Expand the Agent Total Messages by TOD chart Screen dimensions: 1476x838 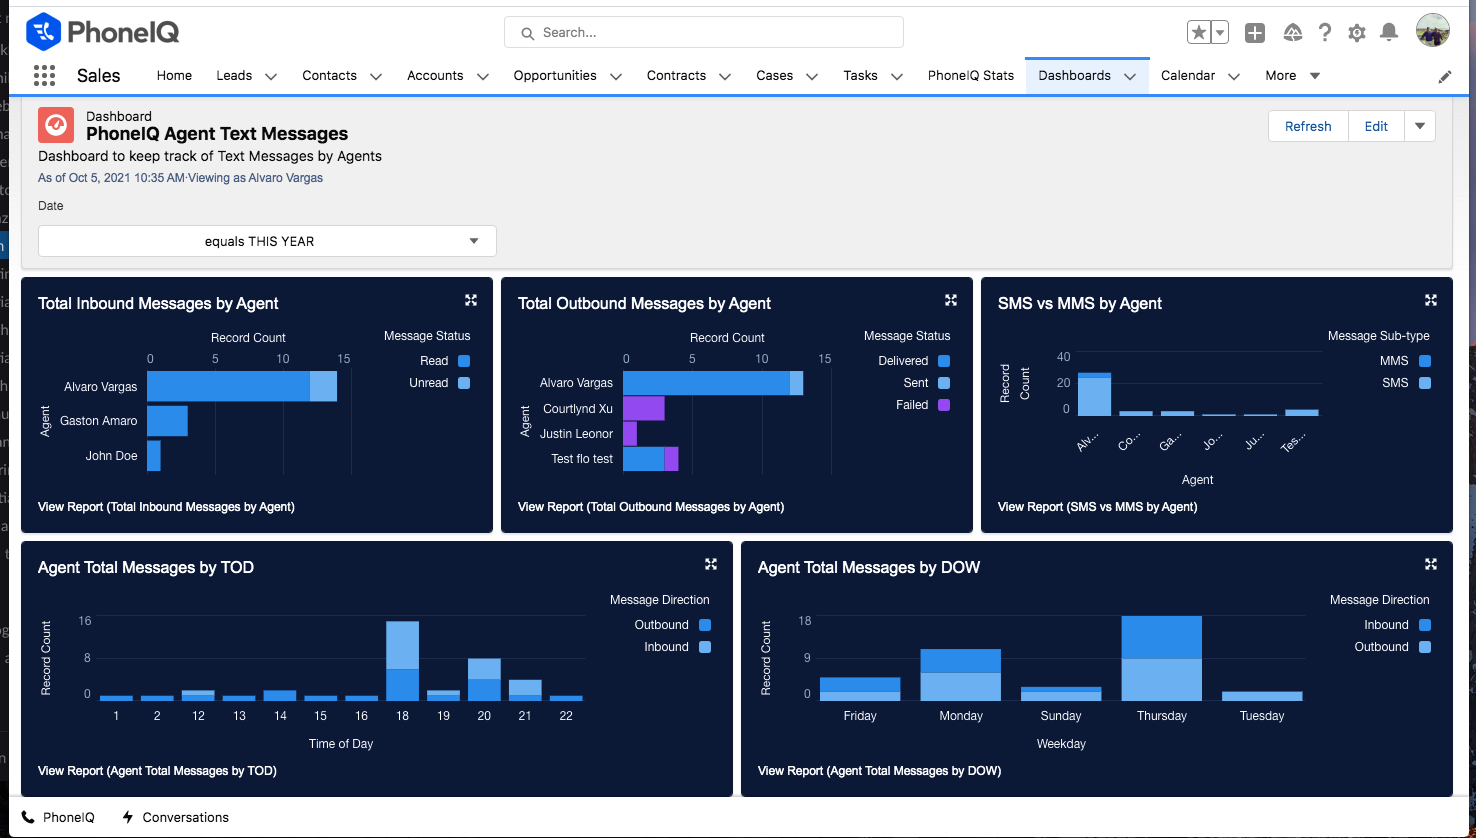(711, 564)
